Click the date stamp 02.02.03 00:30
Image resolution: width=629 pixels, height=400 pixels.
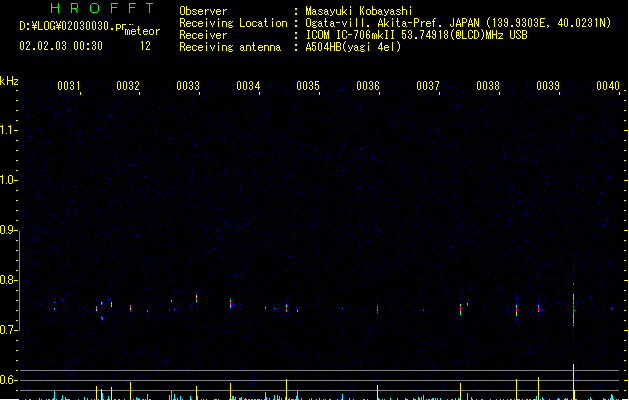click(x=61, y=46)
